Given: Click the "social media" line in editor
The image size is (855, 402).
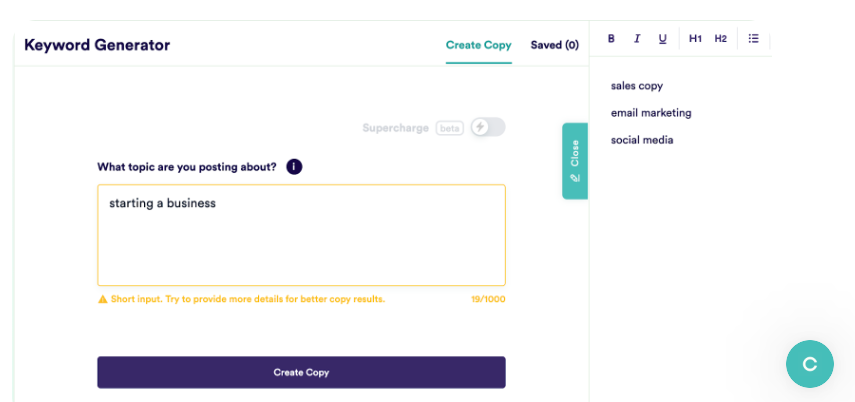Looking at the screenshot, I should (x=642, y=140).
